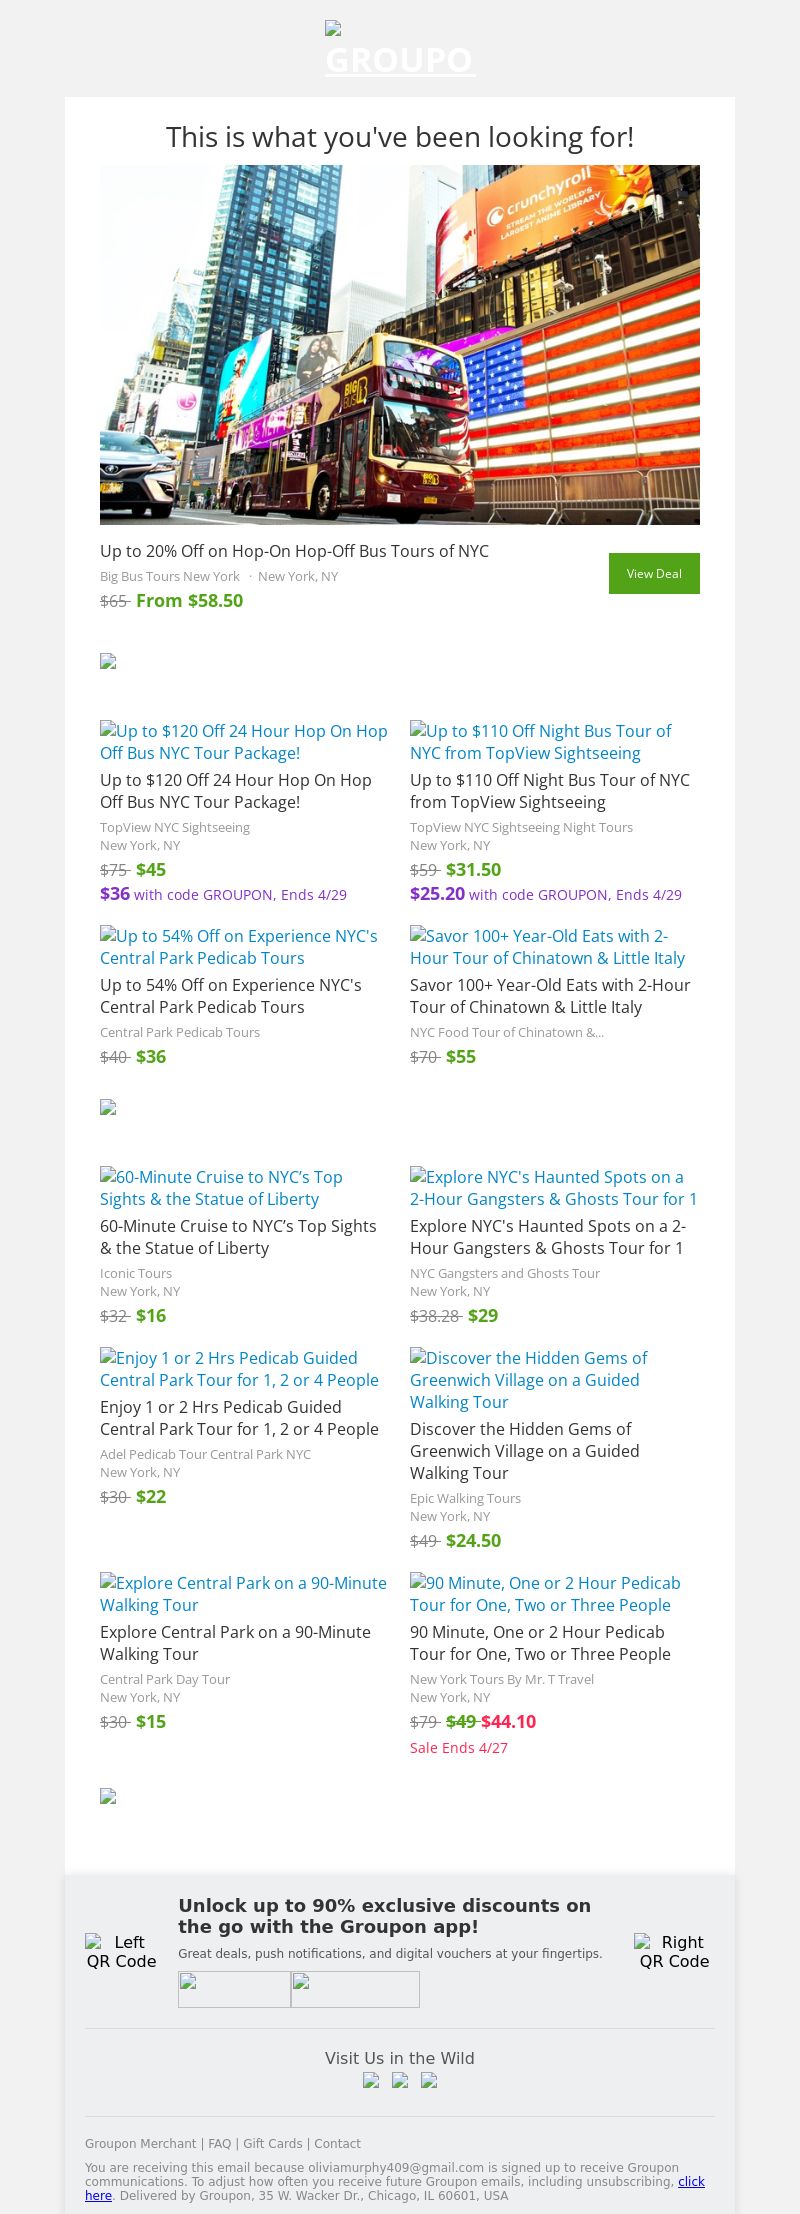Open the last social icon under Visit Us
This screenshot has height=2214, width=800.
click(429, 2081)
